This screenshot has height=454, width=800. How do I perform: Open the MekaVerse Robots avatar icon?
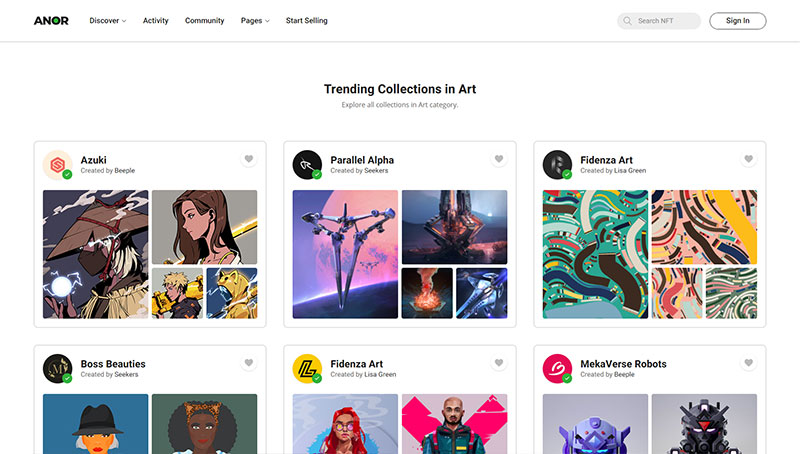click(x=557, y=368)
